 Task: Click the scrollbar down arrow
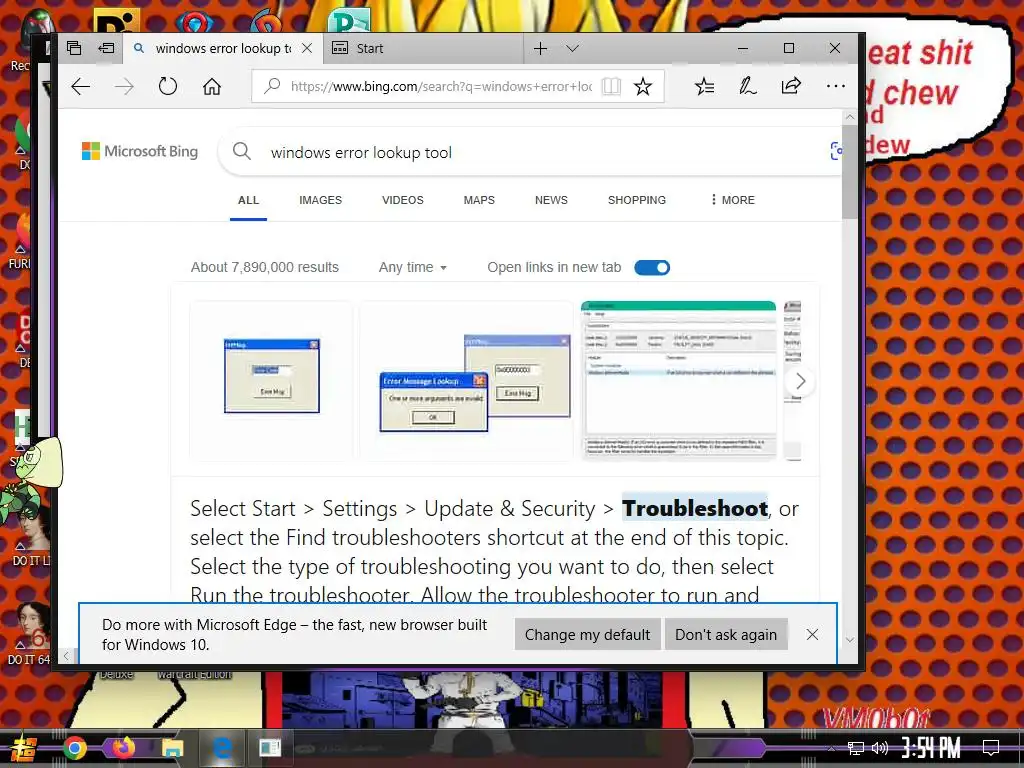point(849,640)
